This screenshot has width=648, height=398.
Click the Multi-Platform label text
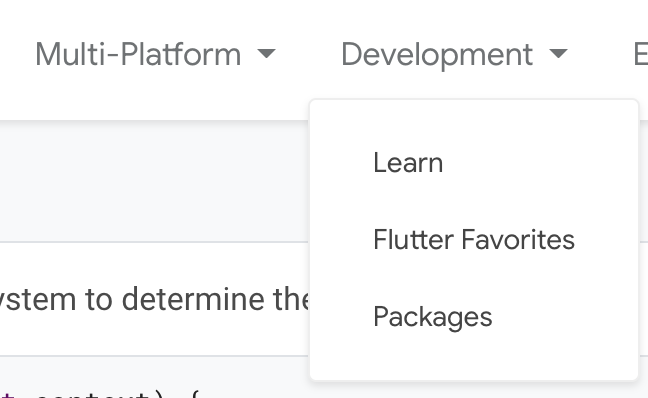pos(138,54)
